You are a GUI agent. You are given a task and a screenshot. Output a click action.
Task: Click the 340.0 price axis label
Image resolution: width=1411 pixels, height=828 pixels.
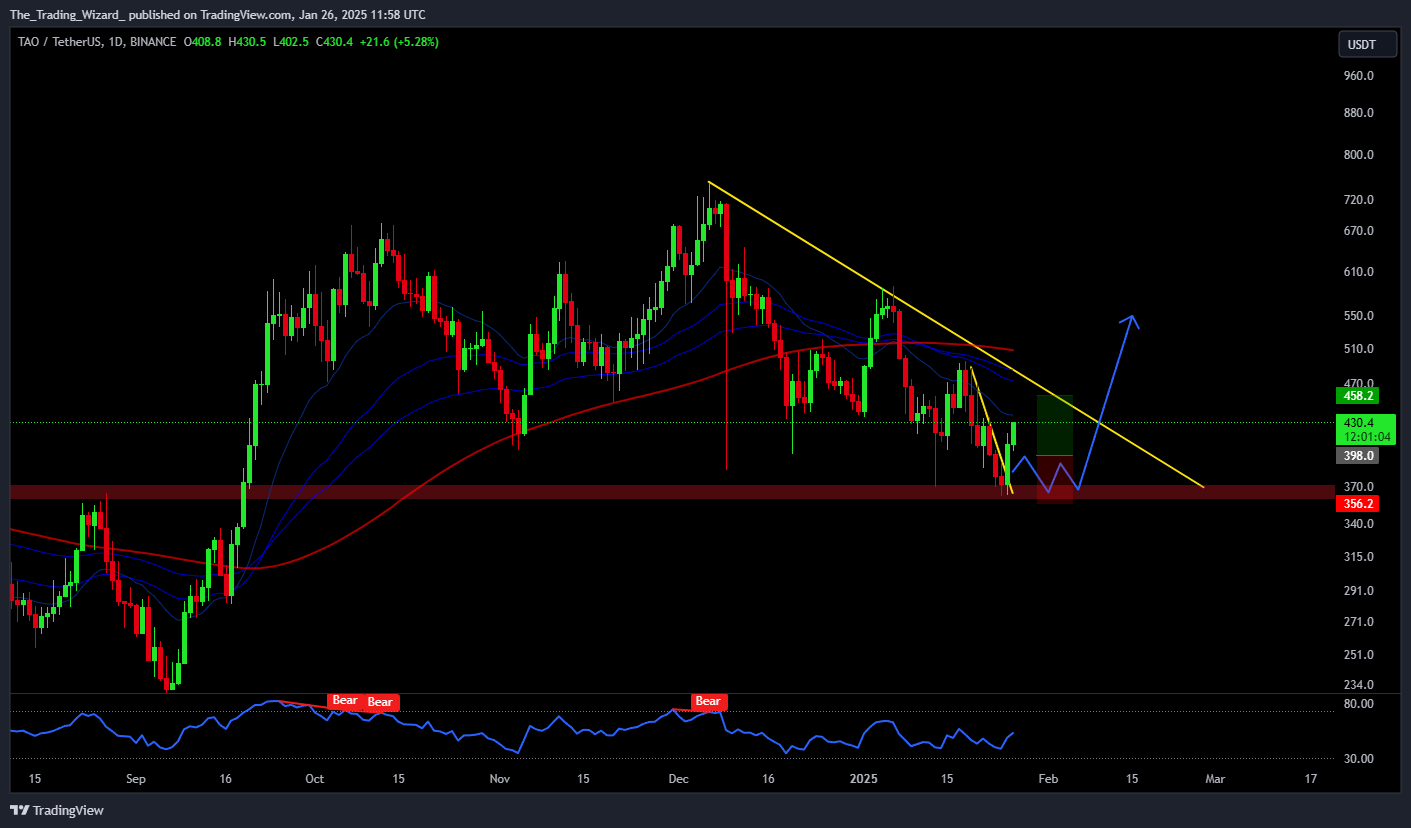tap(1359, 524)
